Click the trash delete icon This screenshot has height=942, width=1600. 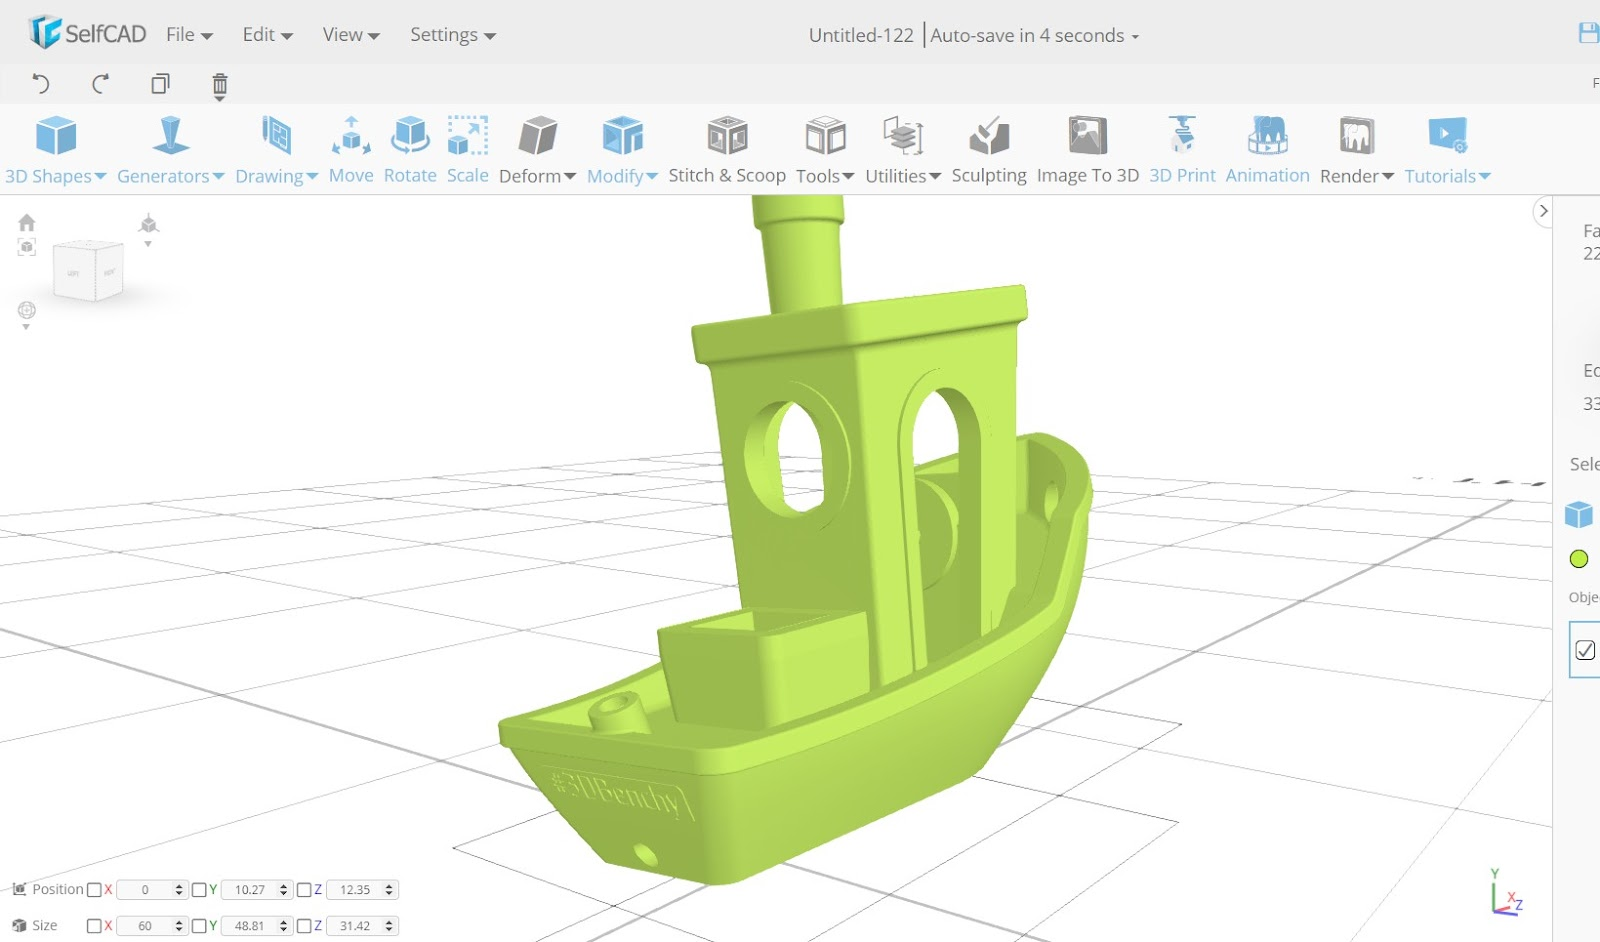click(220, 85)
